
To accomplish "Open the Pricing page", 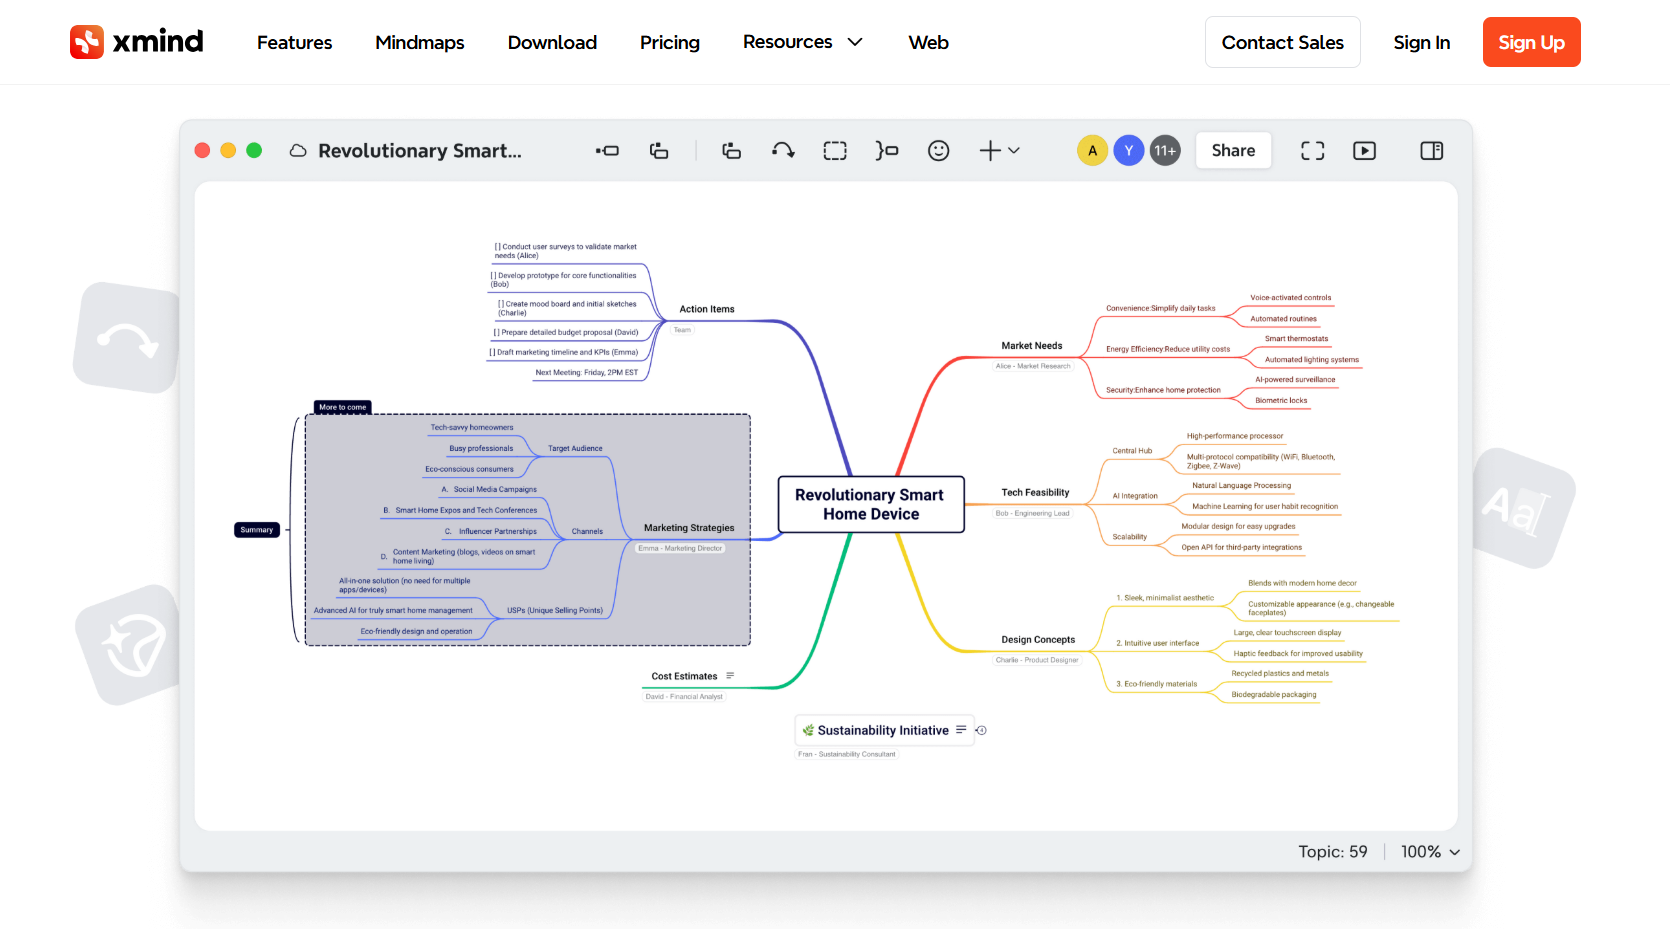I will [669, 42].
